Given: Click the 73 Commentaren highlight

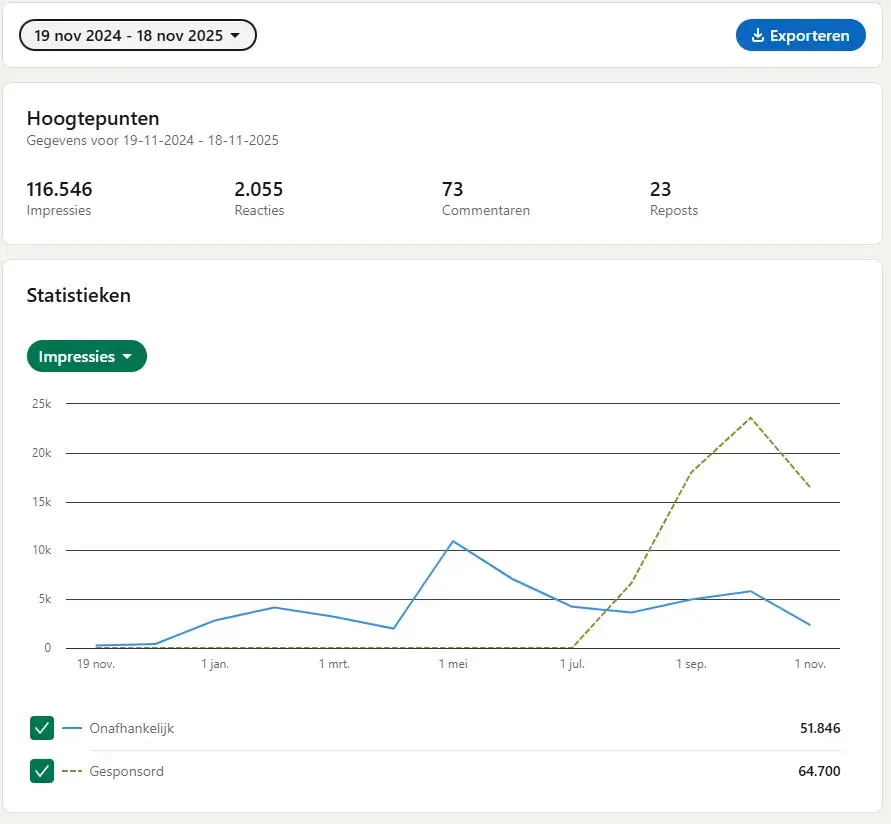Looking at the screenshot, I should (x=485, y=197).
